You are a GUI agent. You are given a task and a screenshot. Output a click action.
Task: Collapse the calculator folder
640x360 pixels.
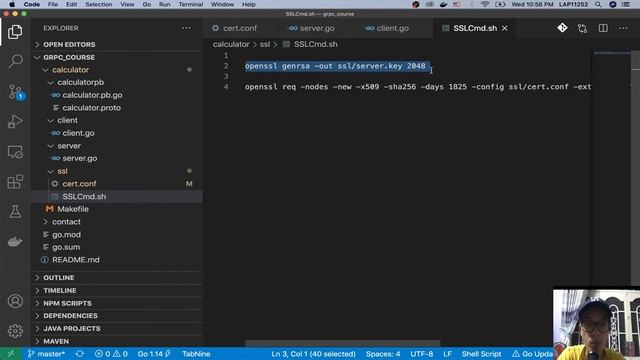click(117, 70)
